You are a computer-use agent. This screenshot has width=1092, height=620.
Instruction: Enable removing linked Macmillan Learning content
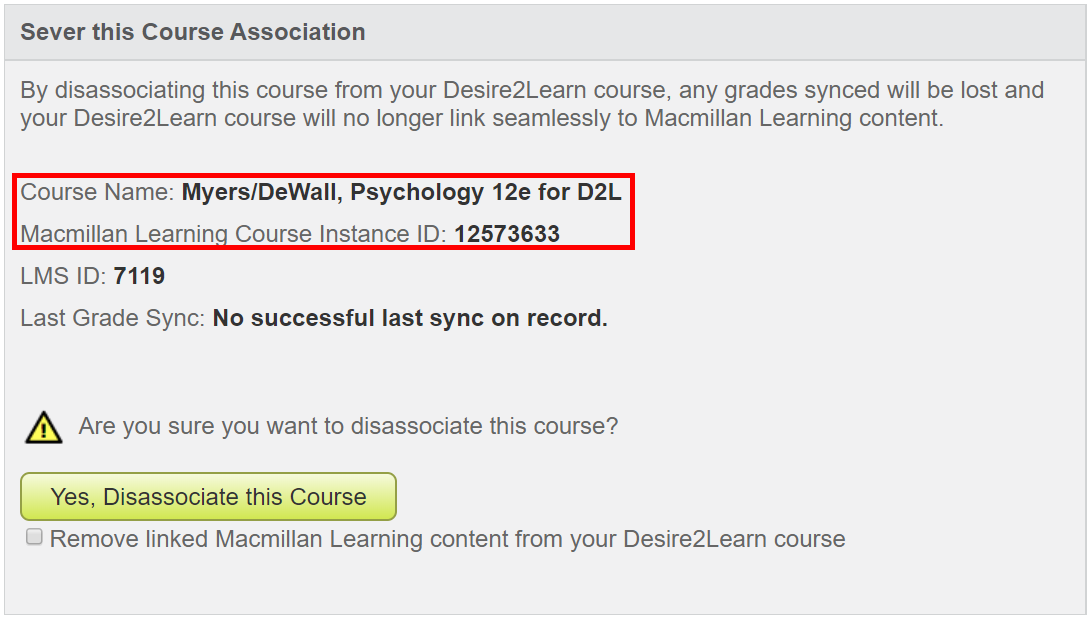[33, 536]
